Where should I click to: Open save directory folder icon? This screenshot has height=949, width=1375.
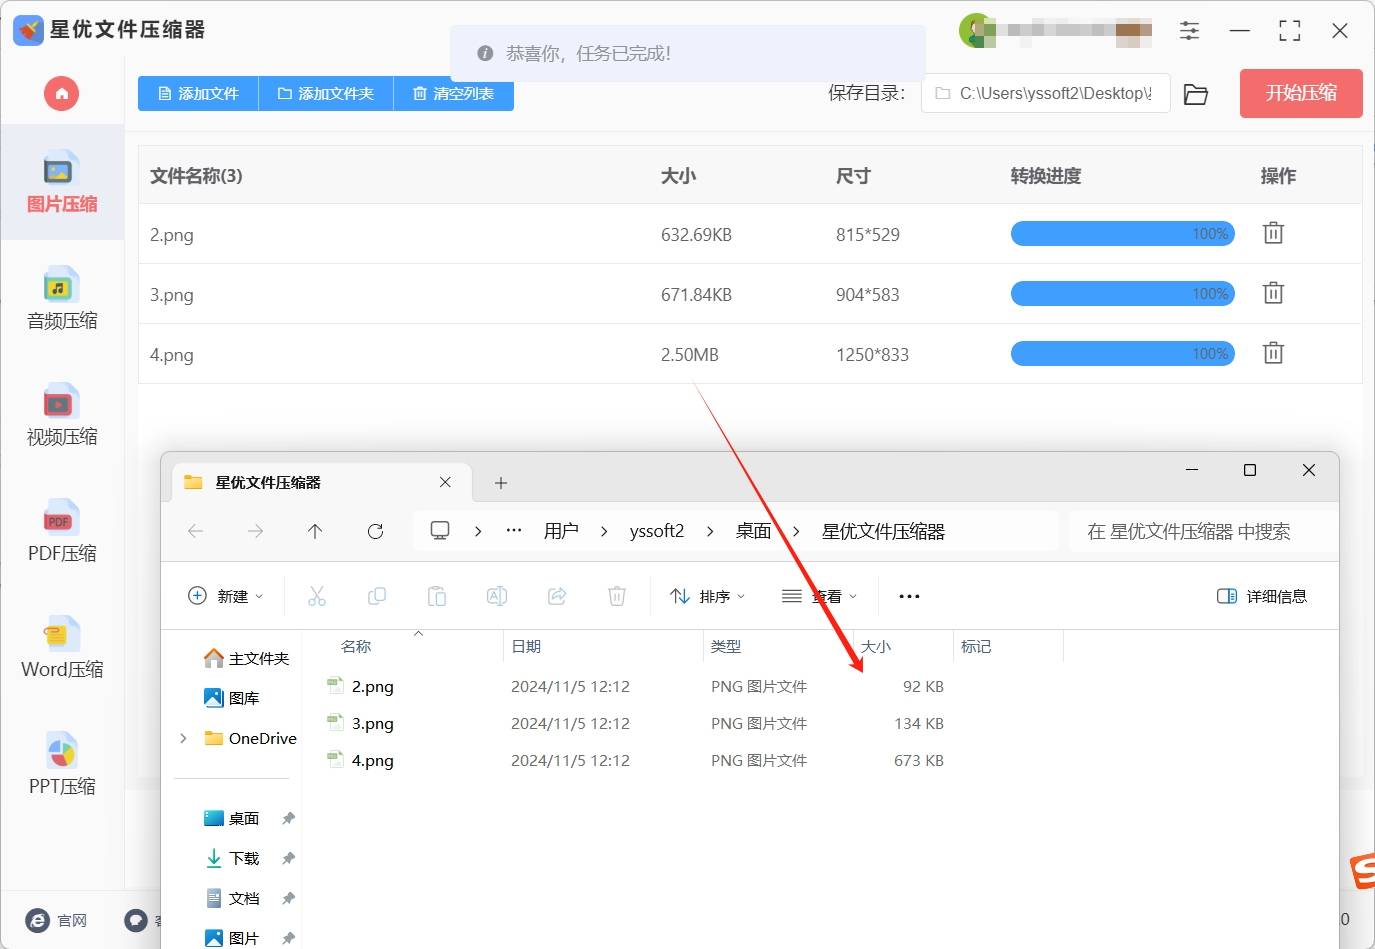pyautogui.click(x=1195, y=94)
